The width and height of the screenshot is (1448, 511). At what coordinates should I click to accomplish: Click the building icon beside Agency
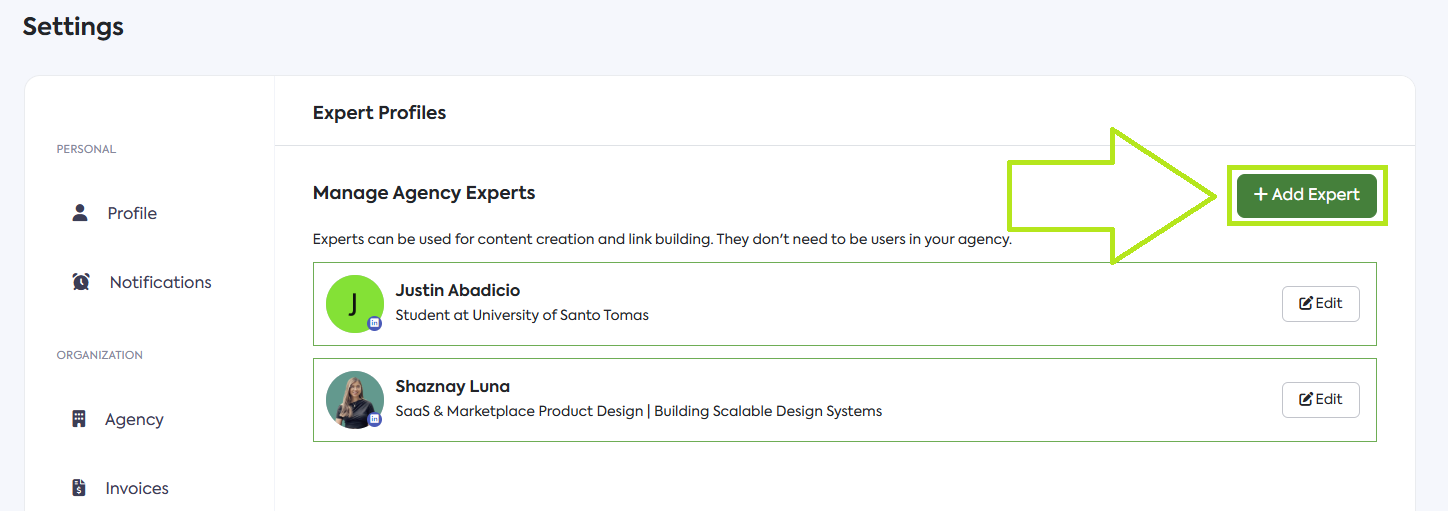click(79, 419)
